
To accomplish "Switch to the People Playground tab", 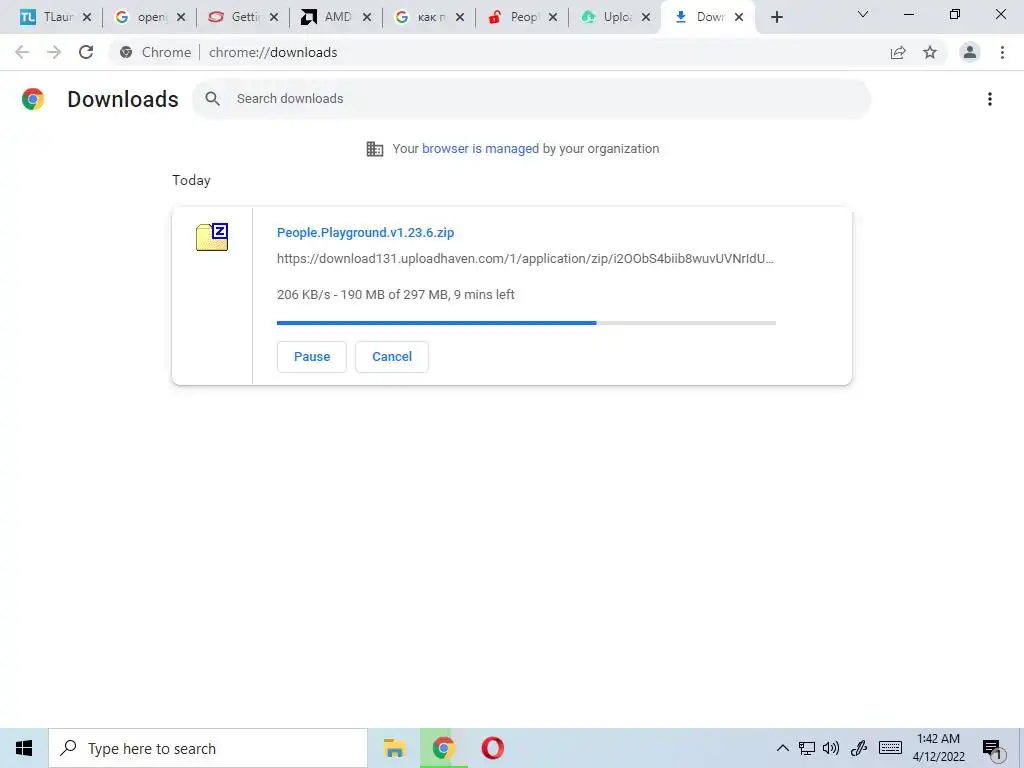I will click(522, 17).
